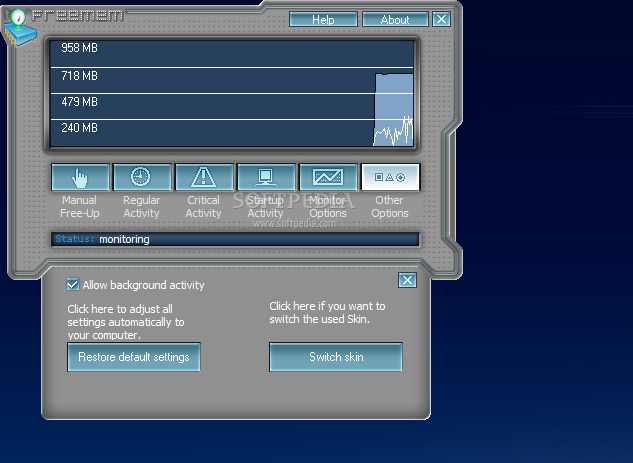Click Restore default settings
633x463 pixels.
(134, 357)
